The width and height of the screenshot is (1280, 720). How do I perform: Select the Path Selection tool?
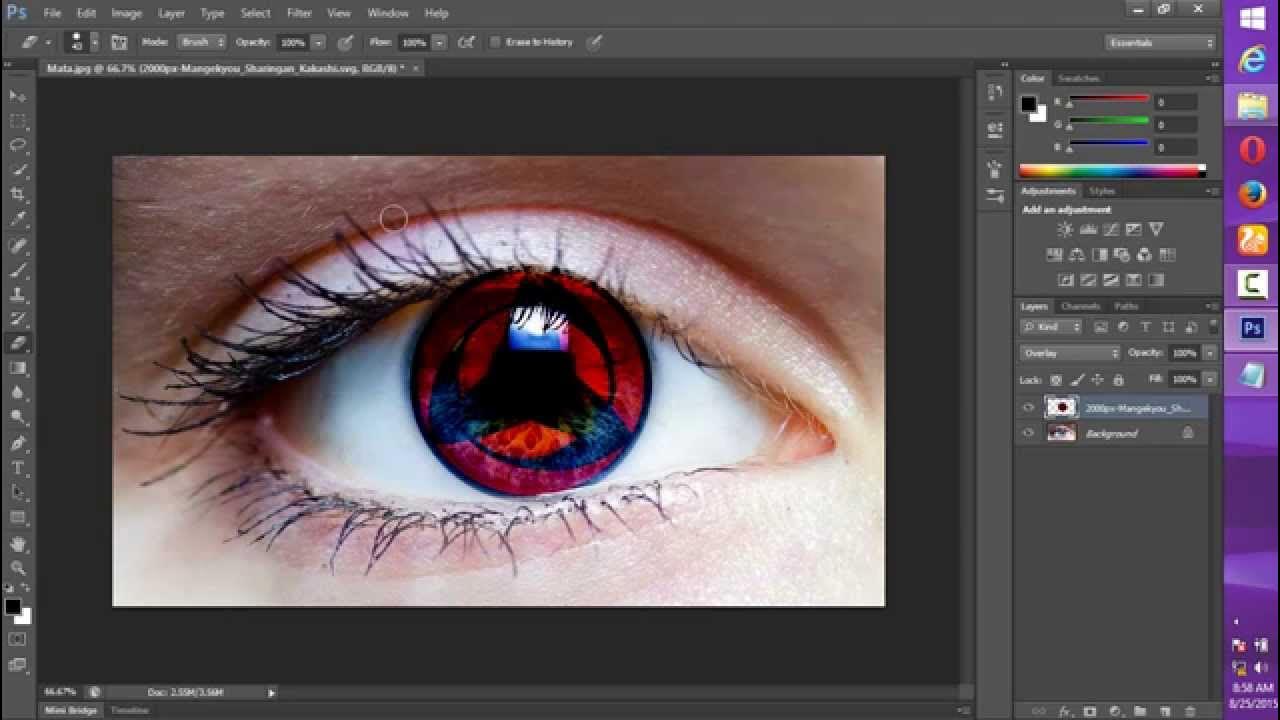click(x=18, y=493)
